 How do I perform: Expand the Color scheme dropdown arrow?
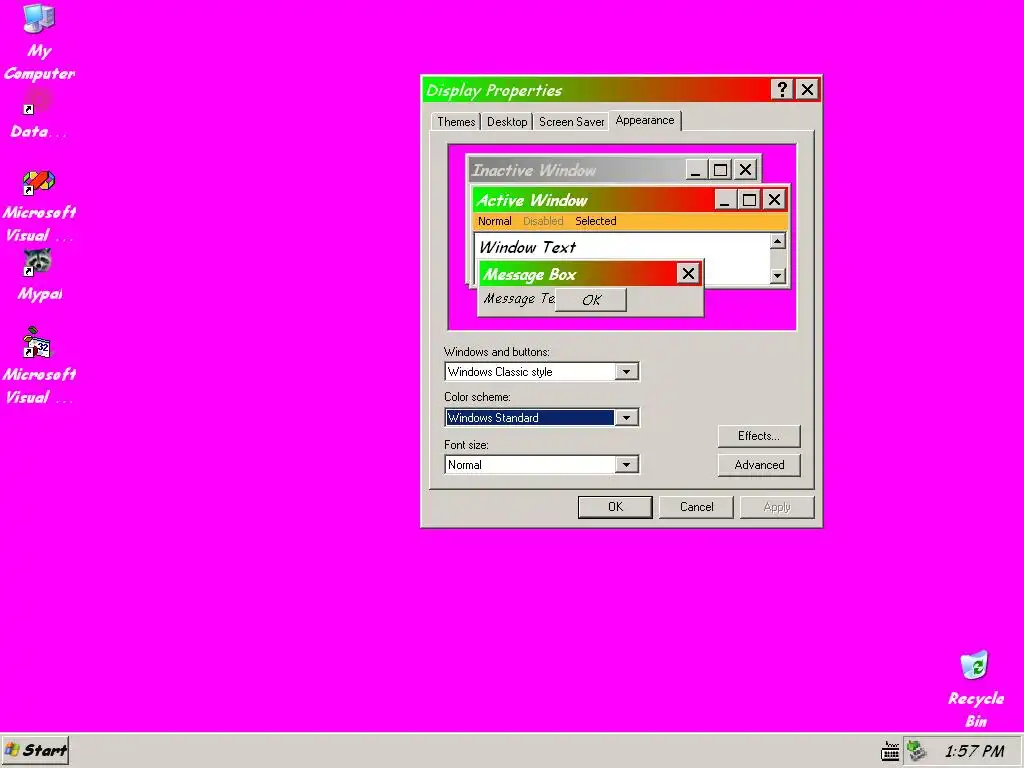point(626,417)
